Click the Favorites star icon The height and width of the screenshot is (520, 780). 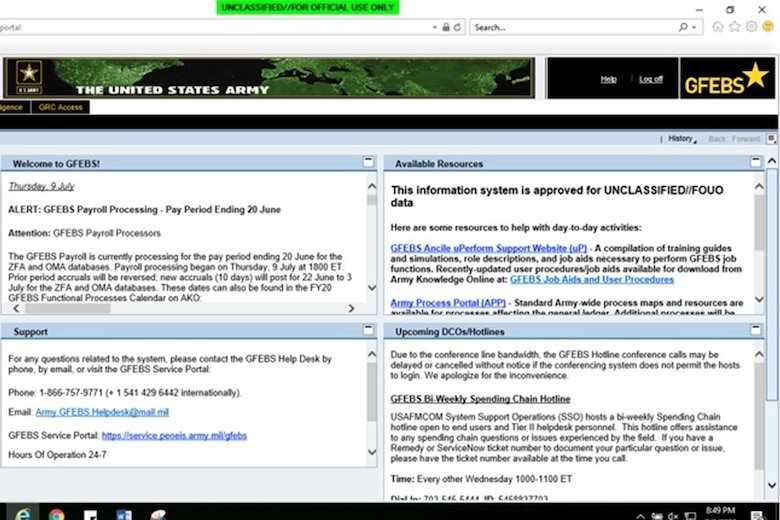735,27
